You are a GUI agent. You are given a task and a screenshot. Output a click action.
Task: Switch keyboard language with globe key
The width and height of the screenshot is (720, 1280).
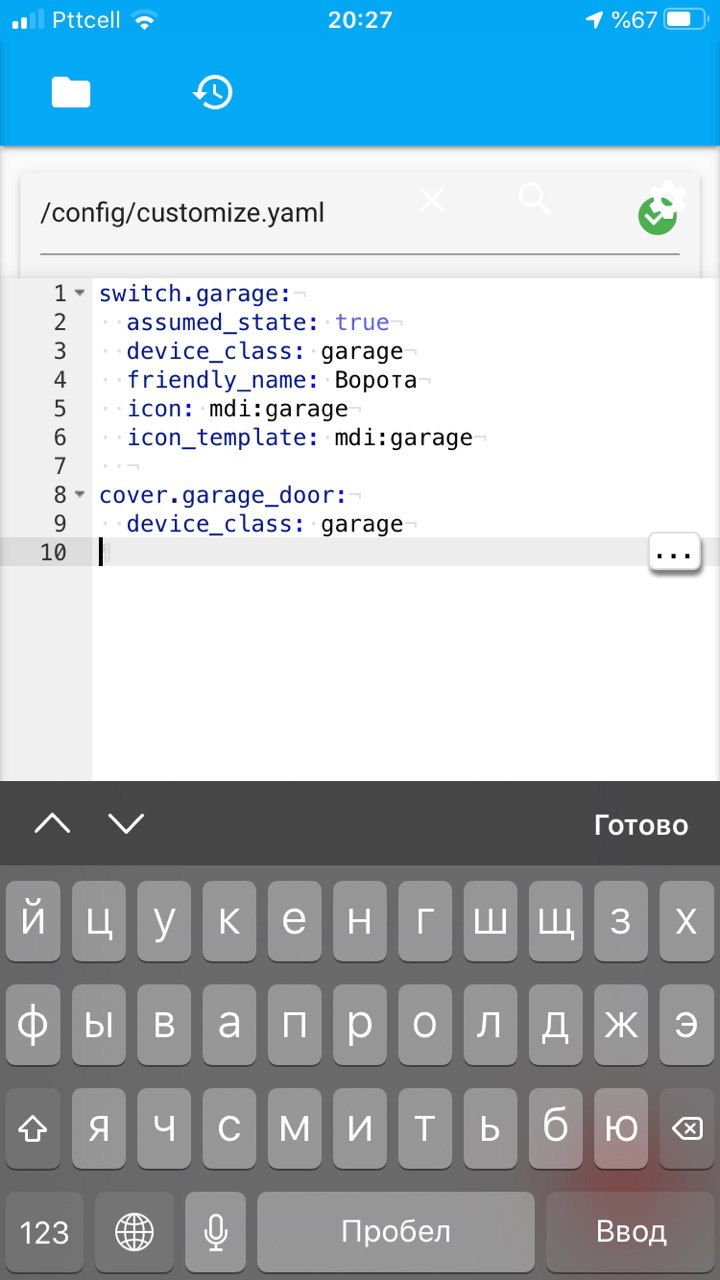(134, 1232)
